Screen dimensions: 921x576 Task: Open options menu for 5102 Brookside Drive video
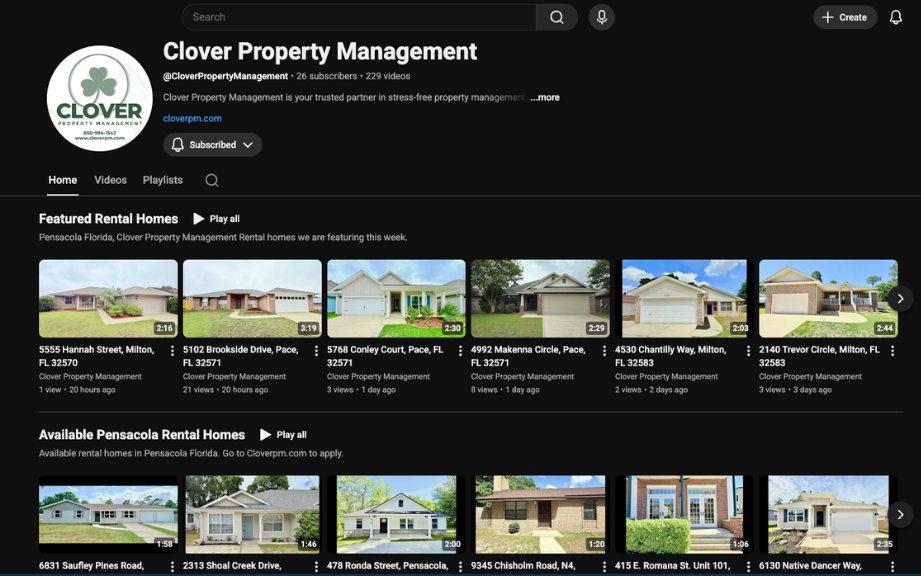316,351
